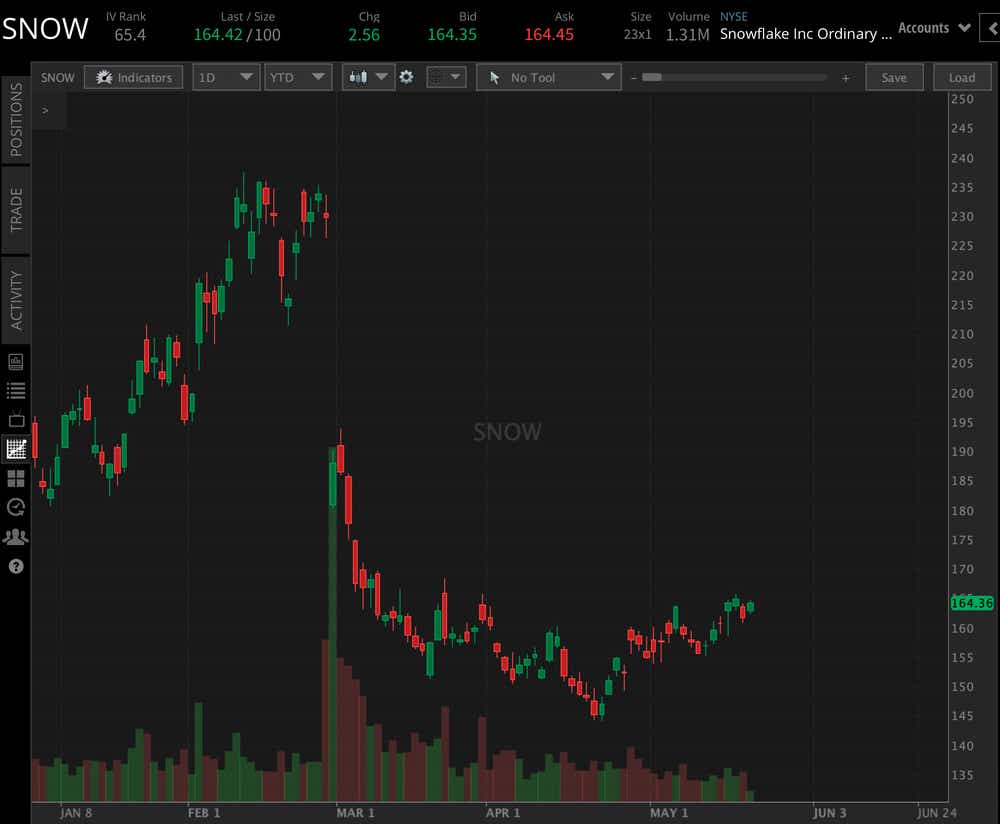The height and width of the screenshot is (824, 1000).
Task: Click the NYSE exchange label
Action: click(733, 17)
